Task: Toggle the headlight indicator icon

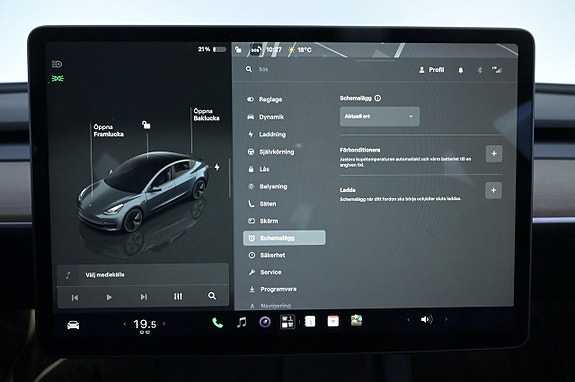Action: pyautogui.click(x=57, y=64)
